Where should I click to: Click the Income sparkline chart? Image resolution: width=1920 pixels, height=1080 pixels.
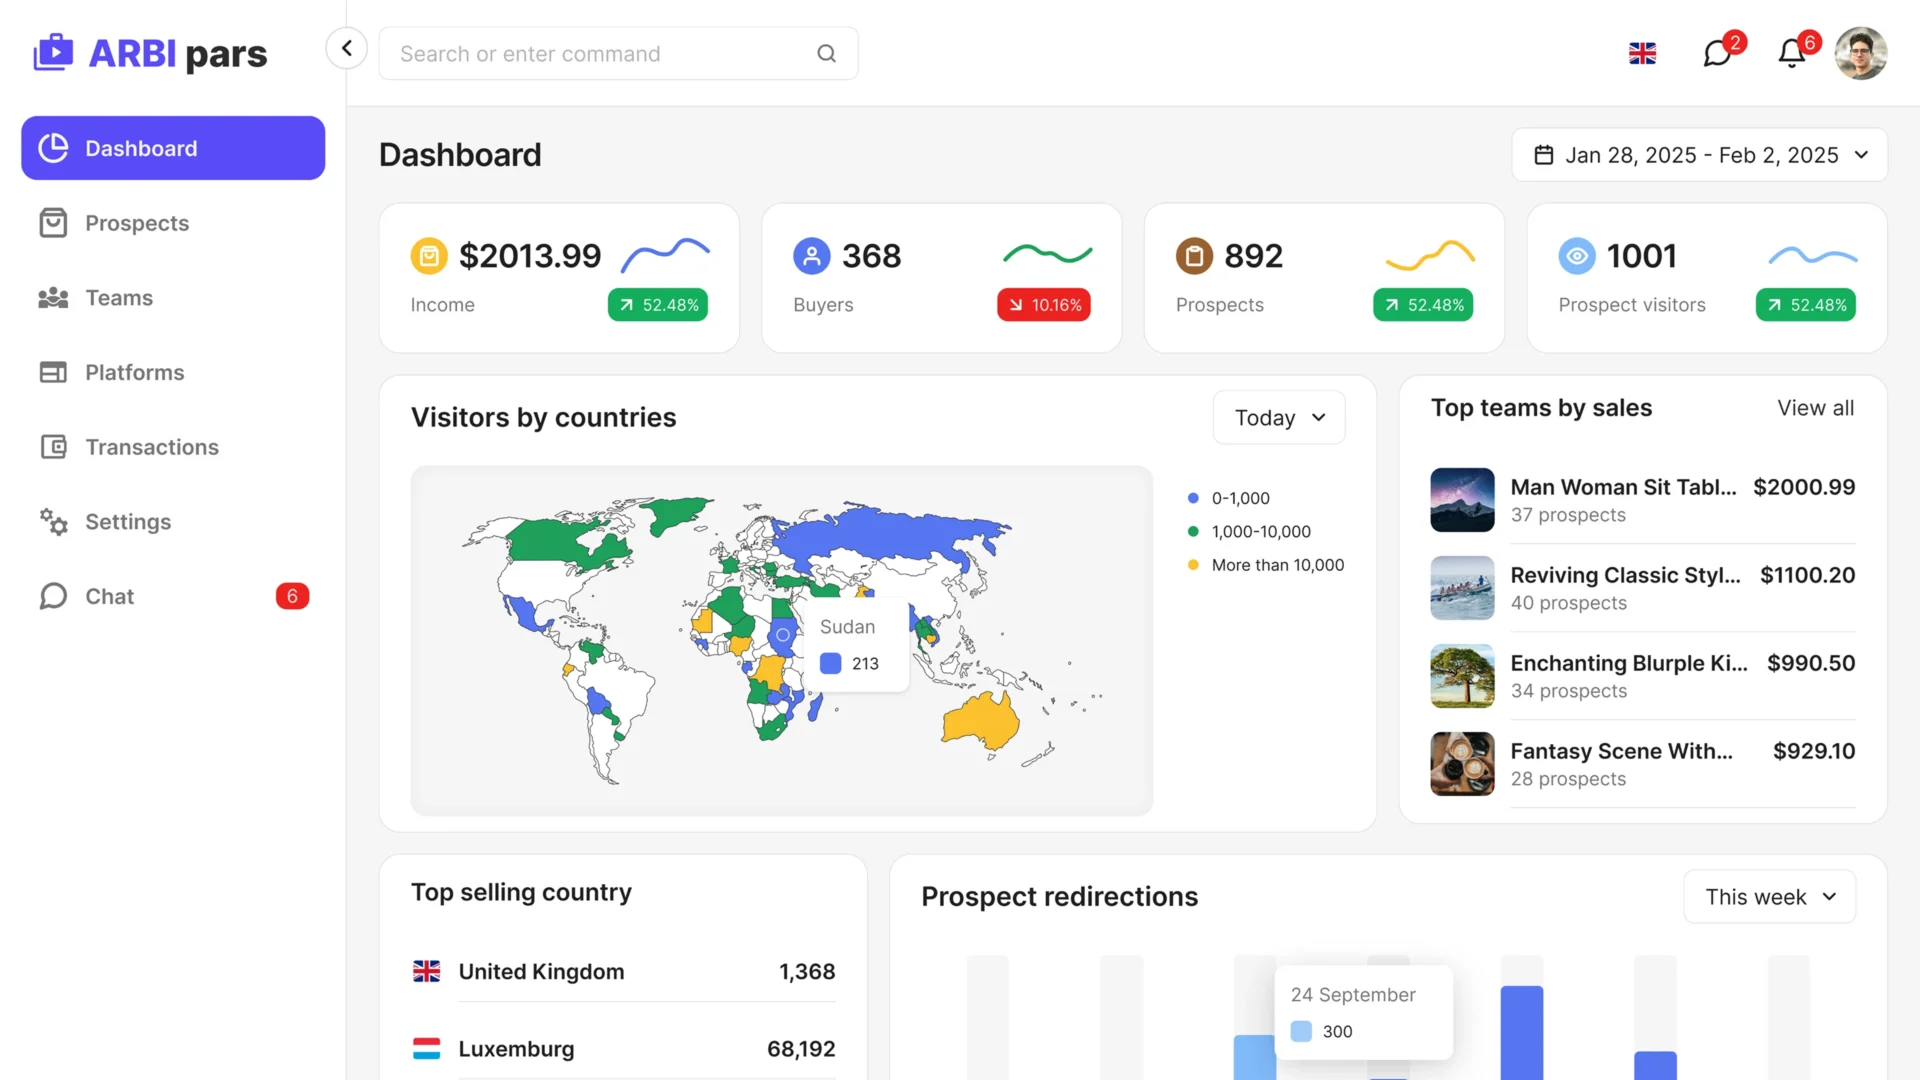pos(665,255)
